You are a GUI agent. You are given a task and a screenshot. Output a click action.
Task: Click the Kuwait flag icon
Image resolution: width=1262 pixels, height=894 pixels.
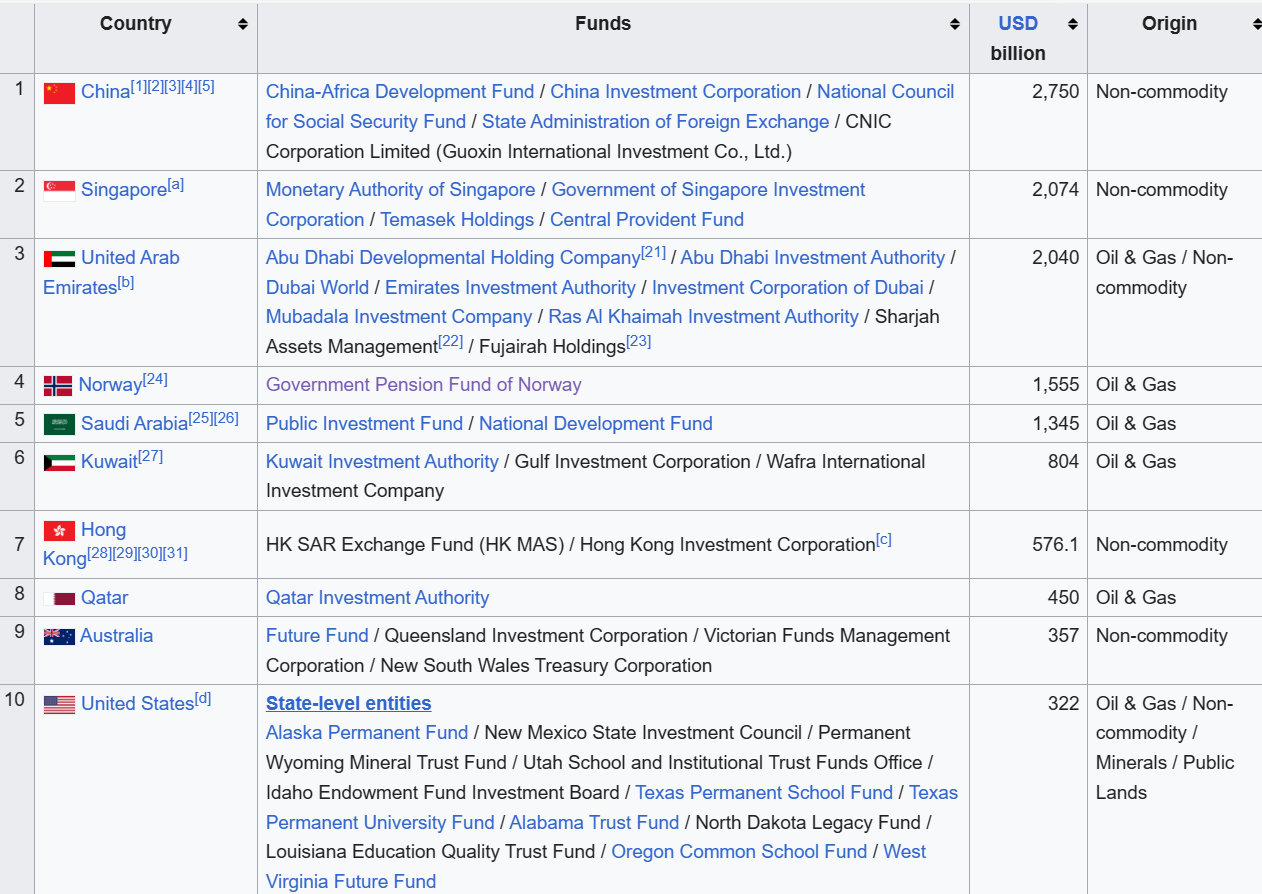point(59,462)
